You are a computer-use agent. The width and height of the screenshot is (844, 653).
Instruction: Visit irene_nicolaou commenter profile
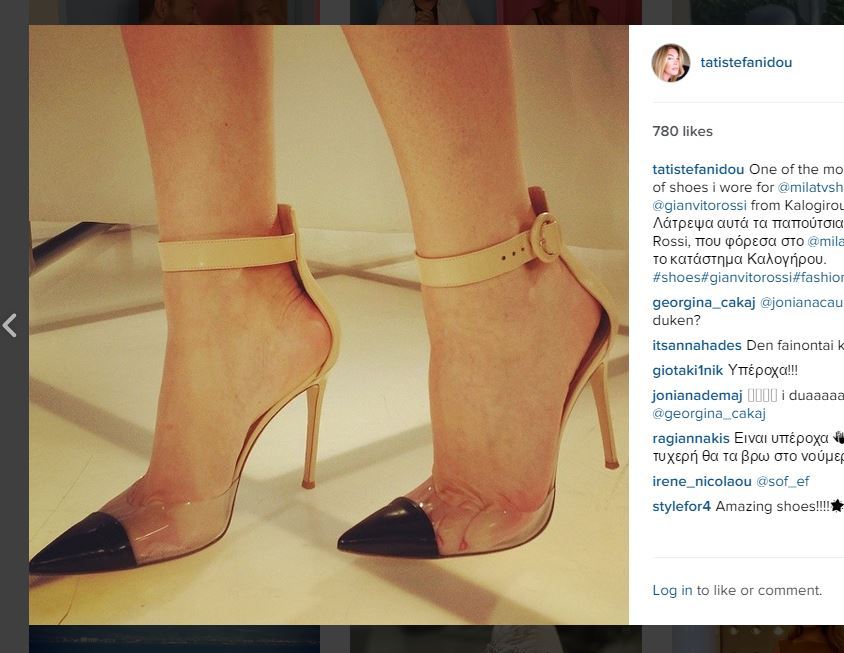pyautogui.click(x=702, y=481)
